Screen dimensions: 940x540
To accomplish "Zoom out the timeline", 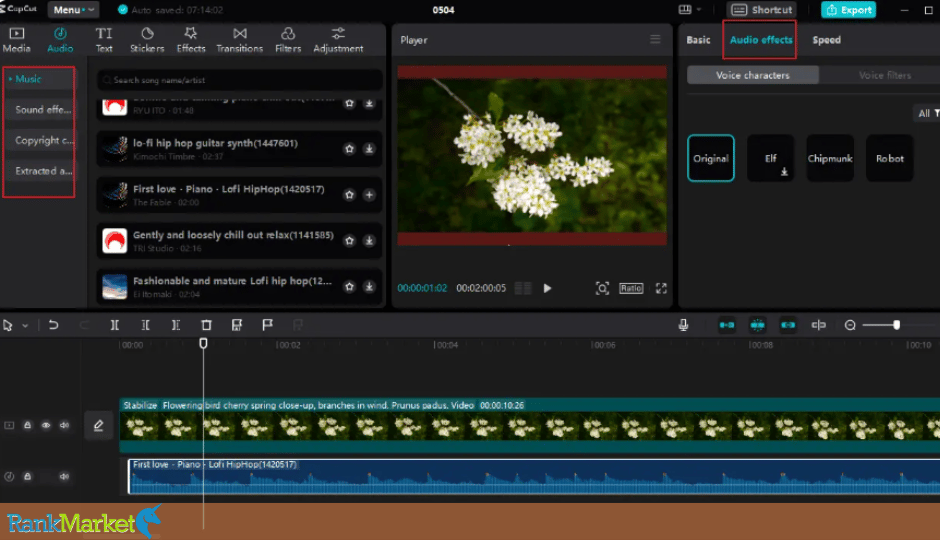I will (850, 325).
